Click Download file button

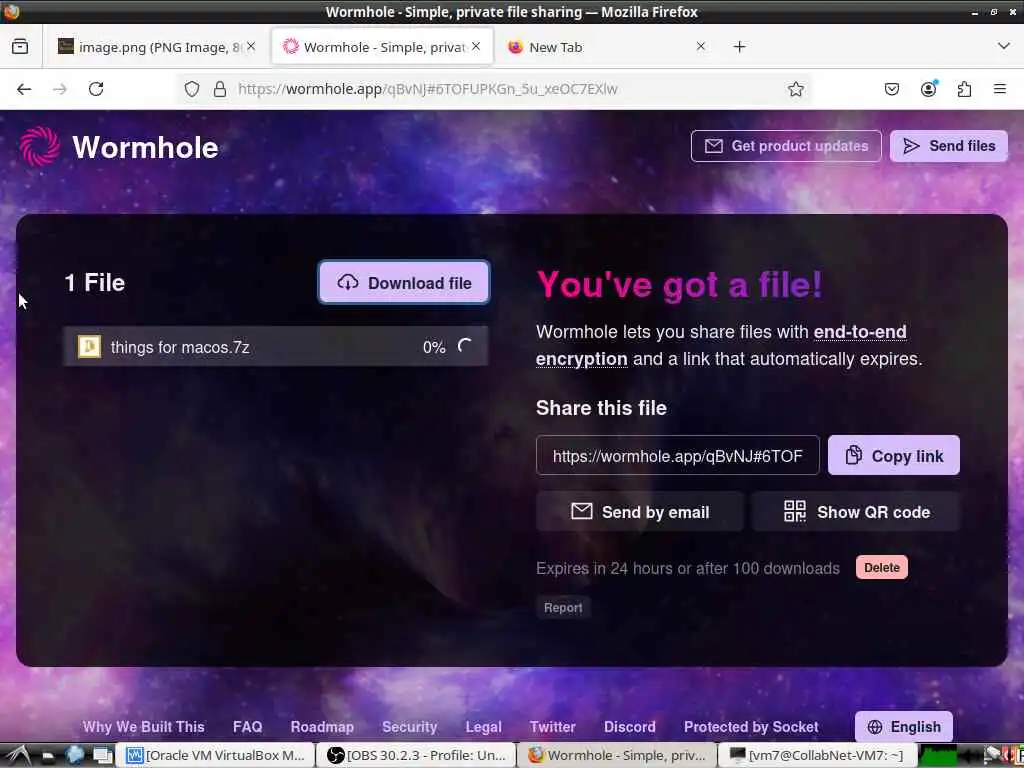[x=404, y=283]
